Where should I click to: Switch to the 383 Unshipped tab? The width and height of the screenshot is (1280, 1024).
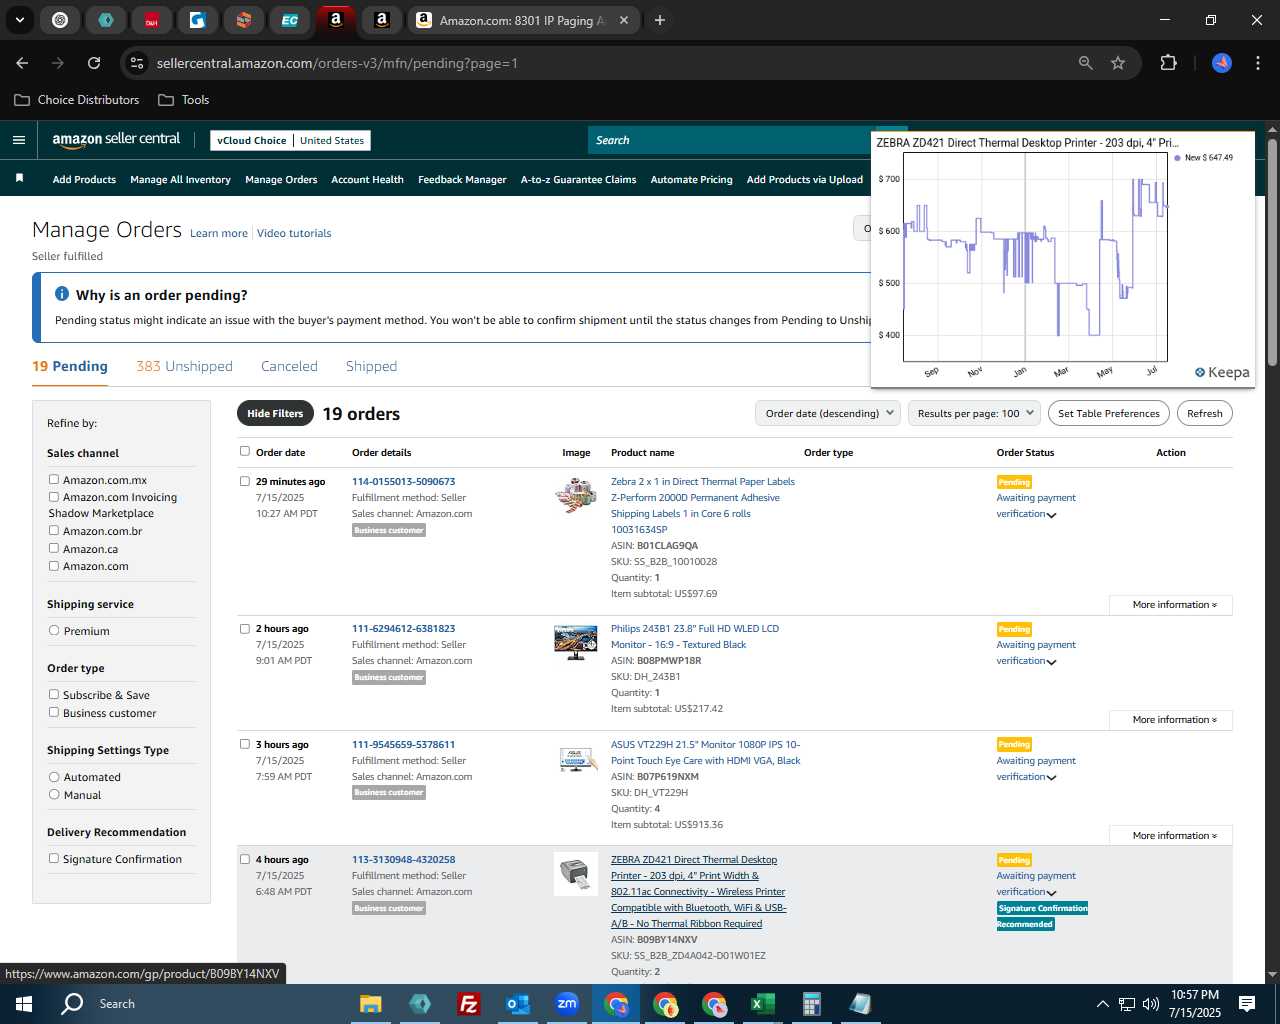[184, 366]
